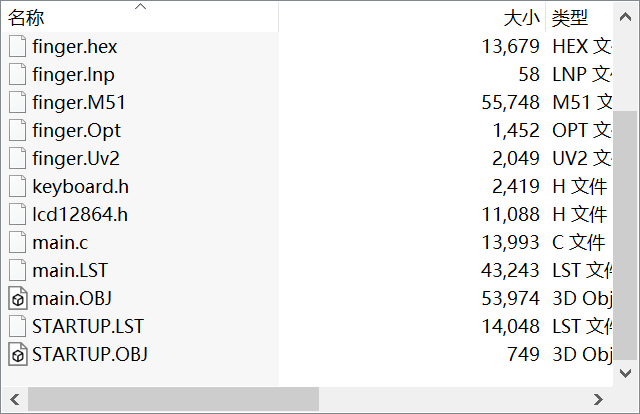The image size is (640, 414).
Task: Click the finger.hex file icon
Action: [x=18, y=46]
